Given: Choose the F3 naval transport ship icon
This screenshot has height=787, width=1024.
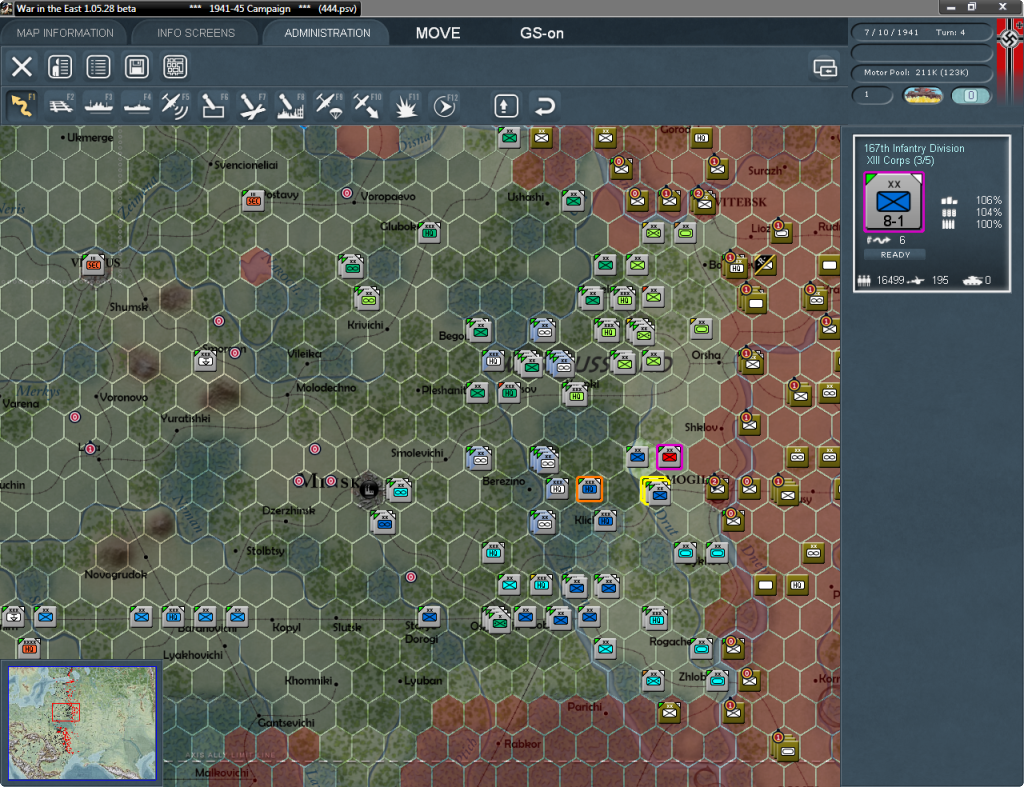Looking at the screenshot, I should click(99, 105).
